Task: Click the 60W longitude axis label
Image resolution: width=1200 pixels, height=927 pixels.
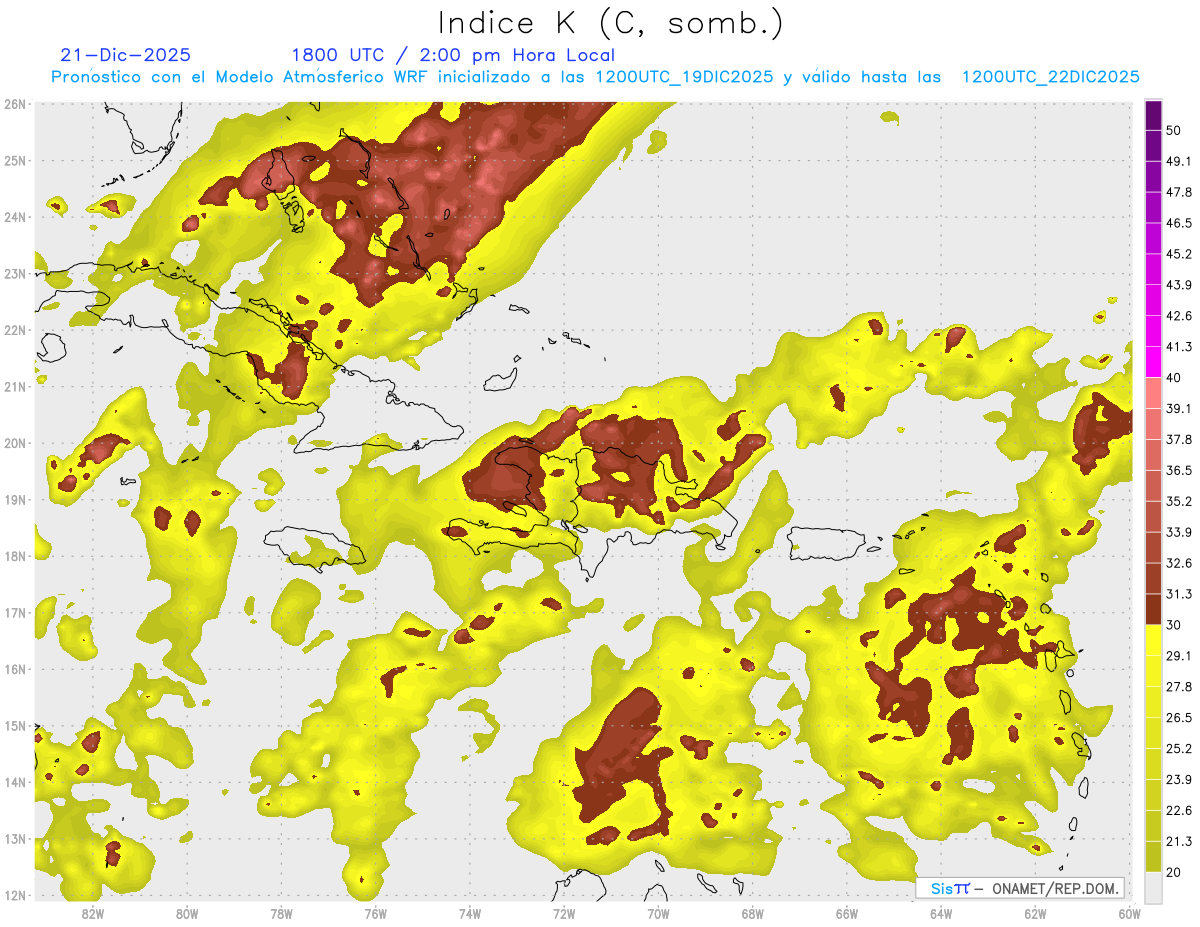Action: tap(1129, 913)
